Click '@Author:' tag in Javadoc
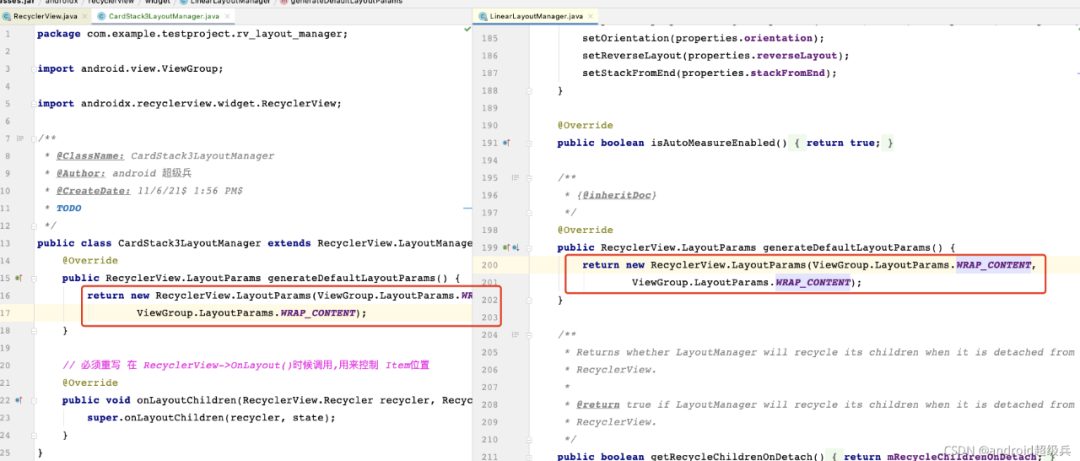The width and height of the screenshot is (1080, 461). [81, 173]
